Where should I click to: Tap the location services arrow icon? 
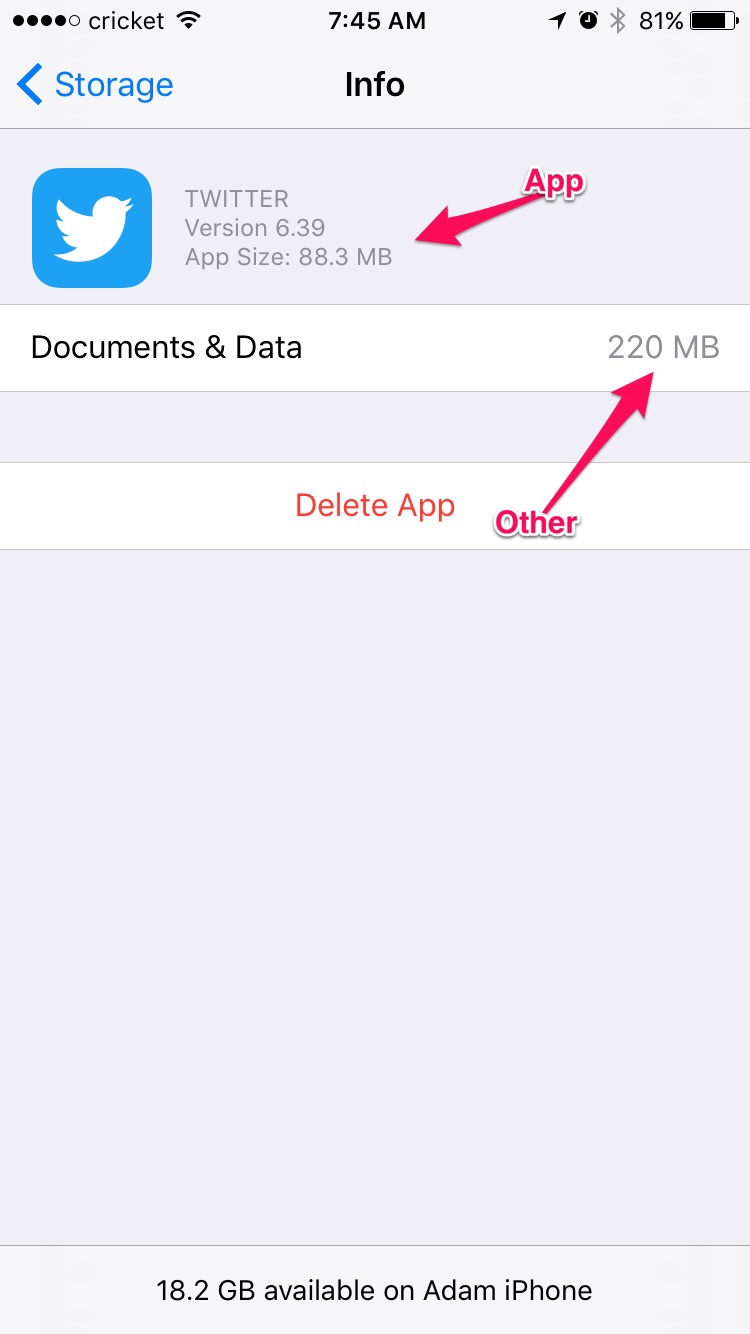[558, 20]
